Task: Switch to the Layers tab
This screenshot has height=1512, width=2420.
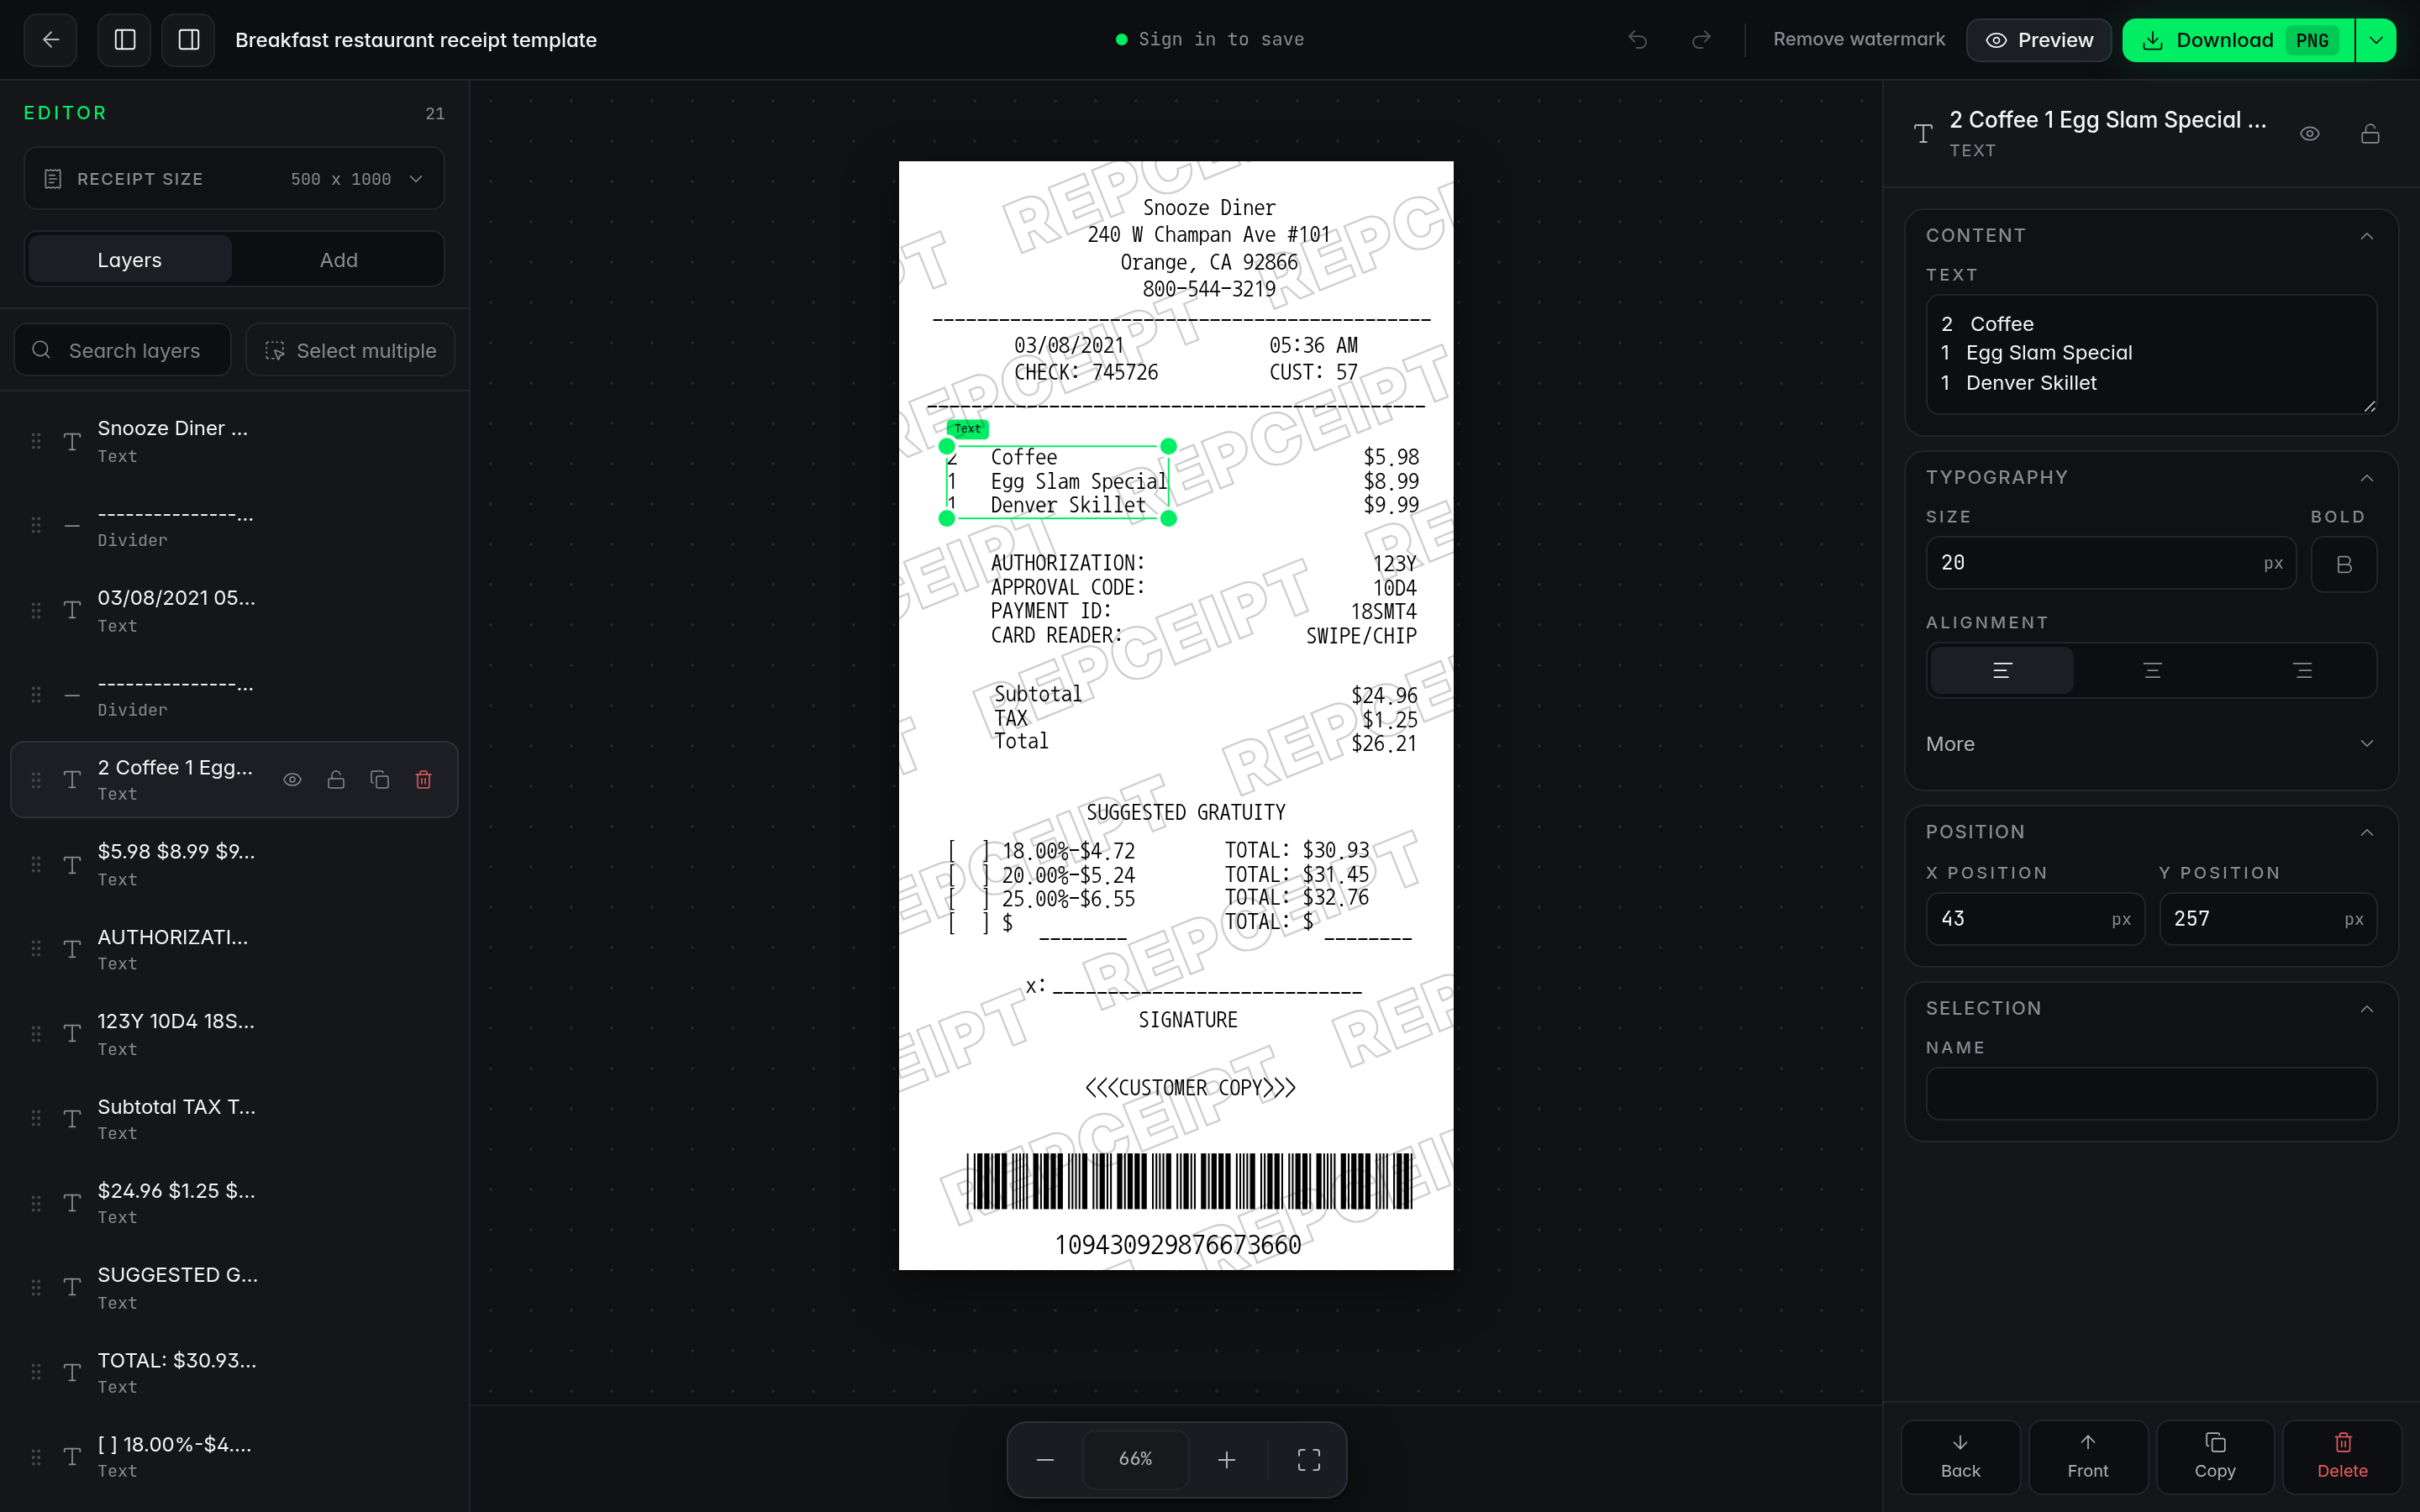Action: click(x=130, y=260)
